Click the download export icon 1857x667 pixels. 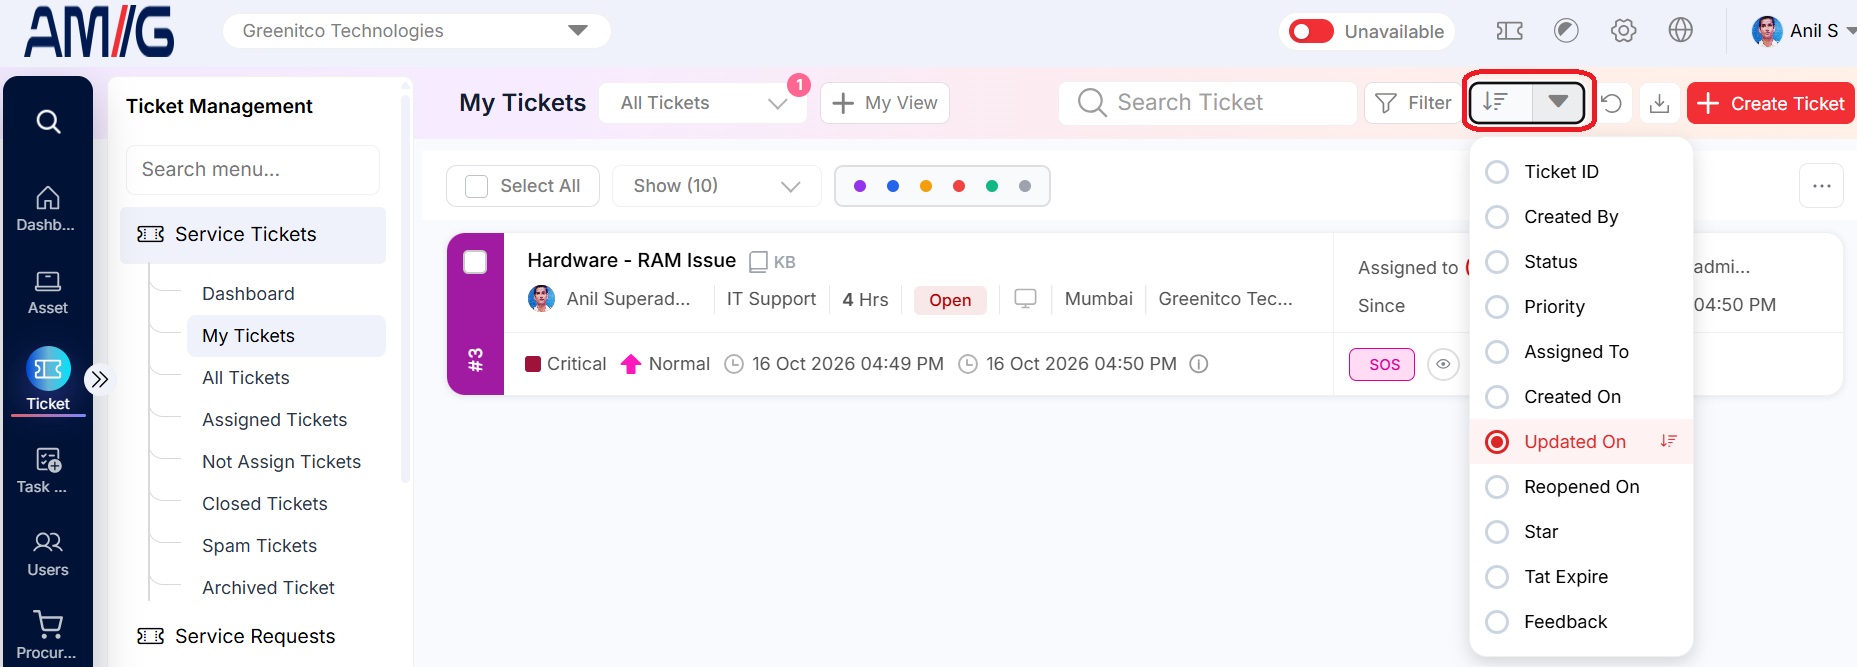(1659, 103)
